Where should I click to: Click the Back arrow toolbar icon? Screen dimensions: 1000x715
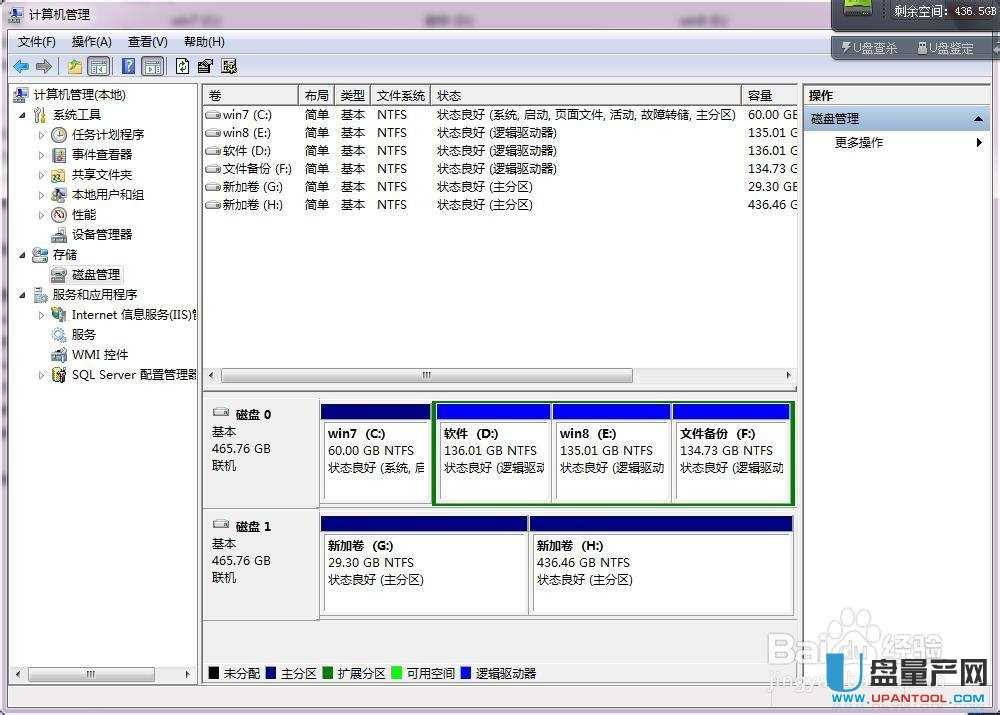tap(20, 66)
